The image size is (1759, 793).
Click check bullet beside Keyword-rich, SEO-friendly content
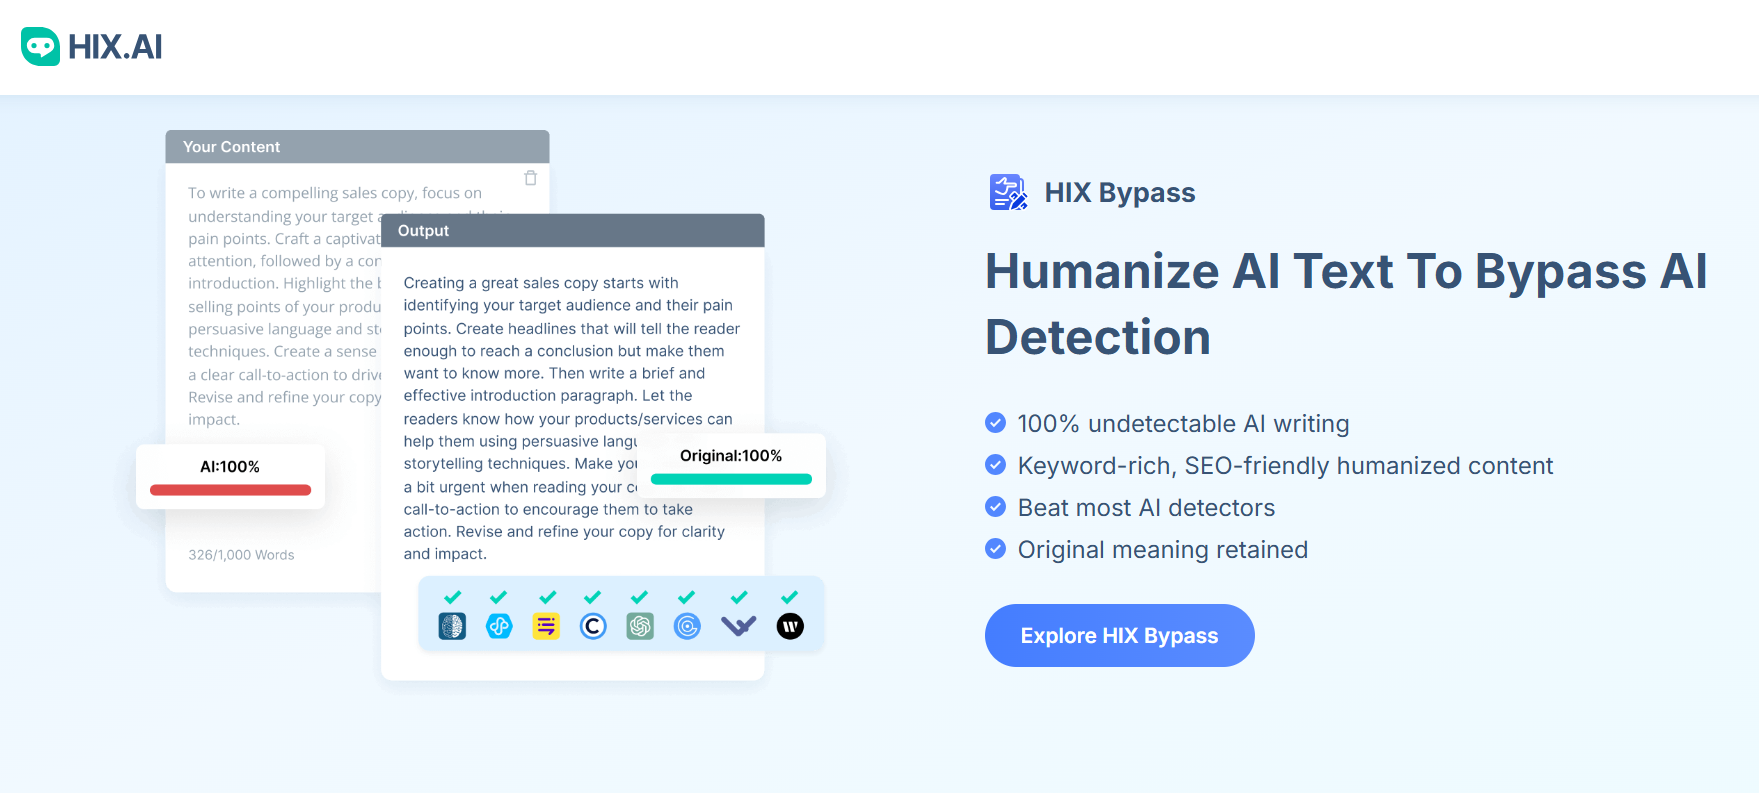click(995, 465)
